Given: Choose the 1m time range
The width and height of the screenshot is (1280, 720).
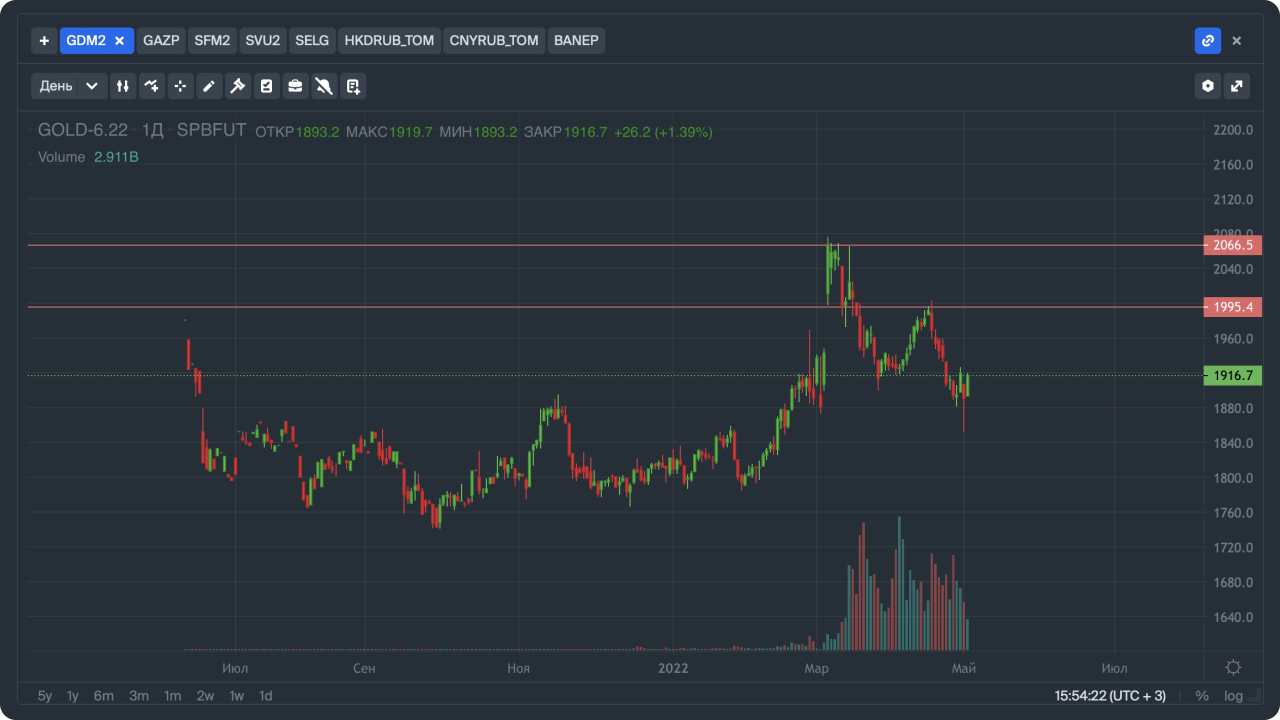Looking at the screenshot, I should point(172,696).
